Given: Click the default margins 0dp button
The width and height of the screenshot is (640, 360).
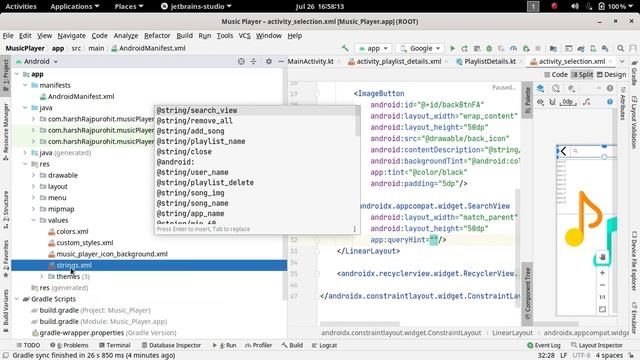Looking at the screenshot, I should point(568,102).
